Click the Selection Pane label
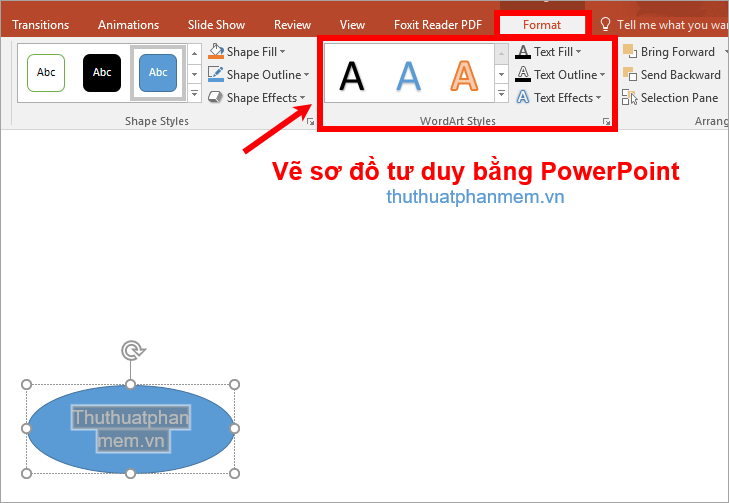Screen dimensions: 729x503 (x=679, y=98)
